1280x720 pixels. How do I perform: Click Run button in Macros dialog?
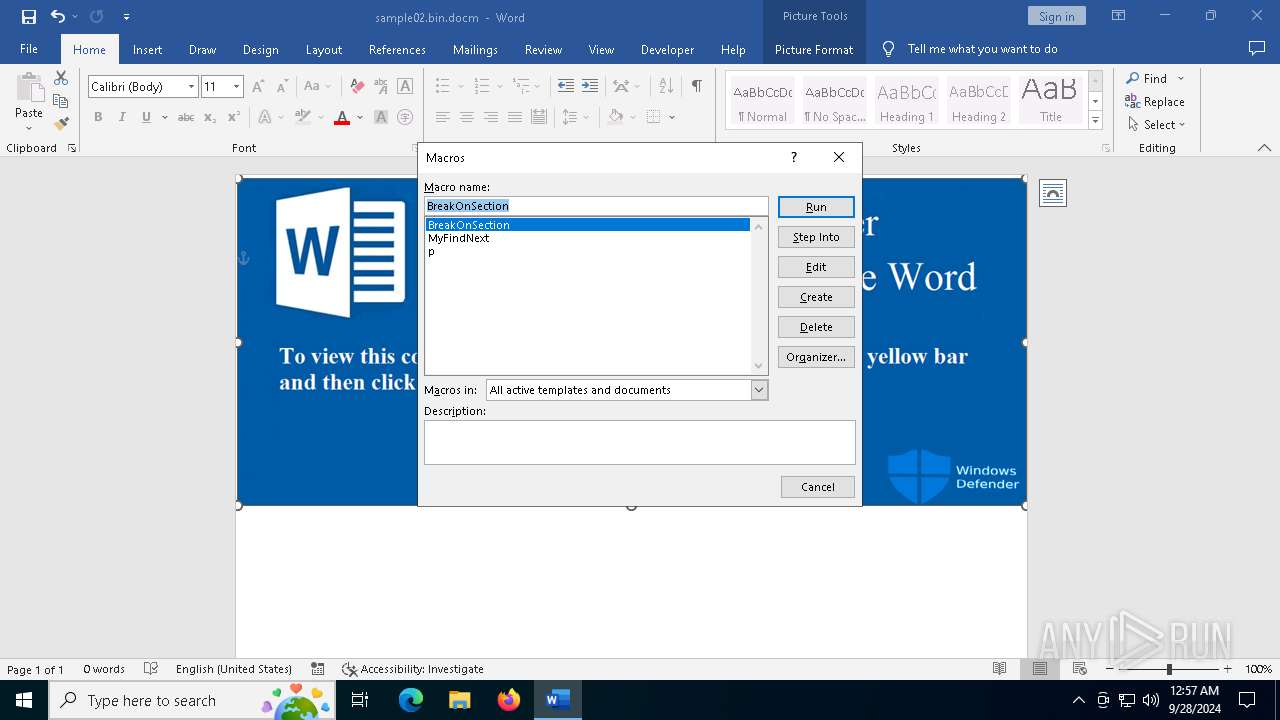[x=816, y=207]
